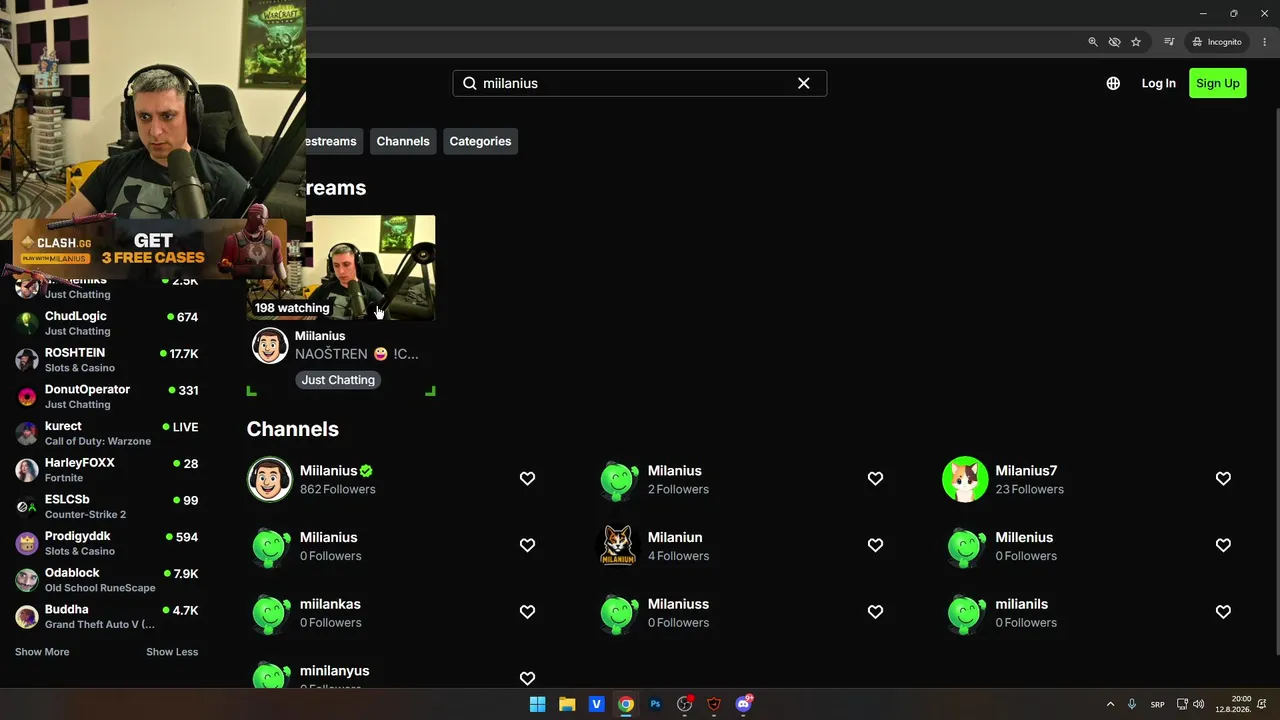This screenshot has width=1280, height=720.
Task: Open the NAOŠTREN stream title
Action: tap(357, 354)
